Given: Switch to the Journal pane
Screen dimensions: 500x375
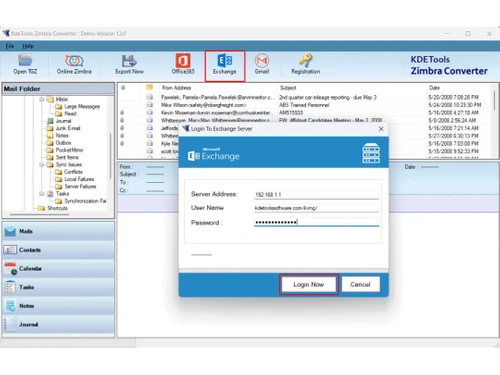Looking at the screenshot, I should point(58,324).
